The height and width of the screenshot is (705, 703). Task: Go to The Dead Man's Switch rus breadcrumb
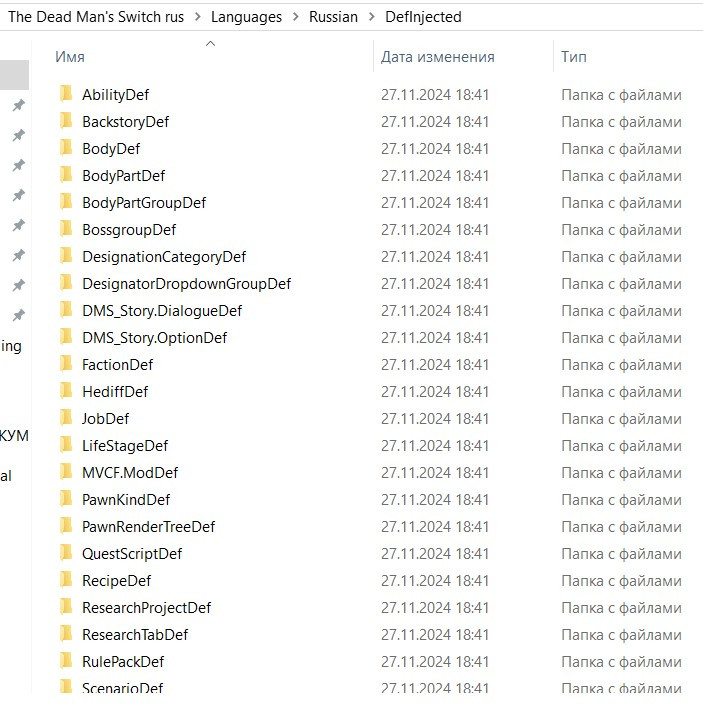pyautogui.click(x=96, y=17)
